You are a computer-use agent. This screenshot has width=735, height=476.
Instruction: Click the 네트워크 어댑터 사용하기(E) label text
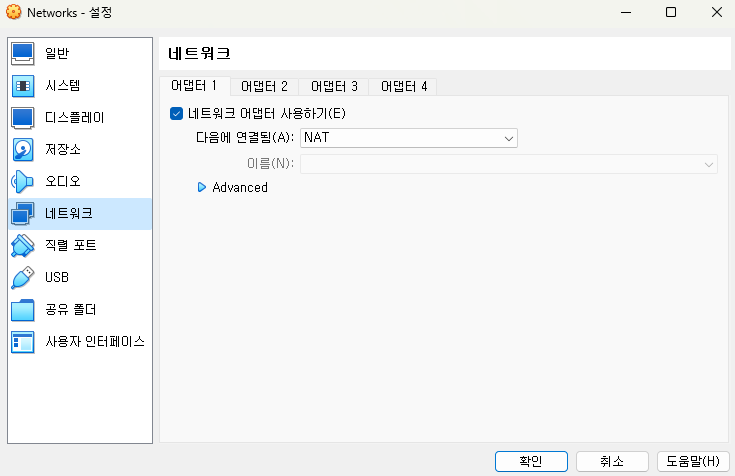pyautogui.click(x=267, y=113)
